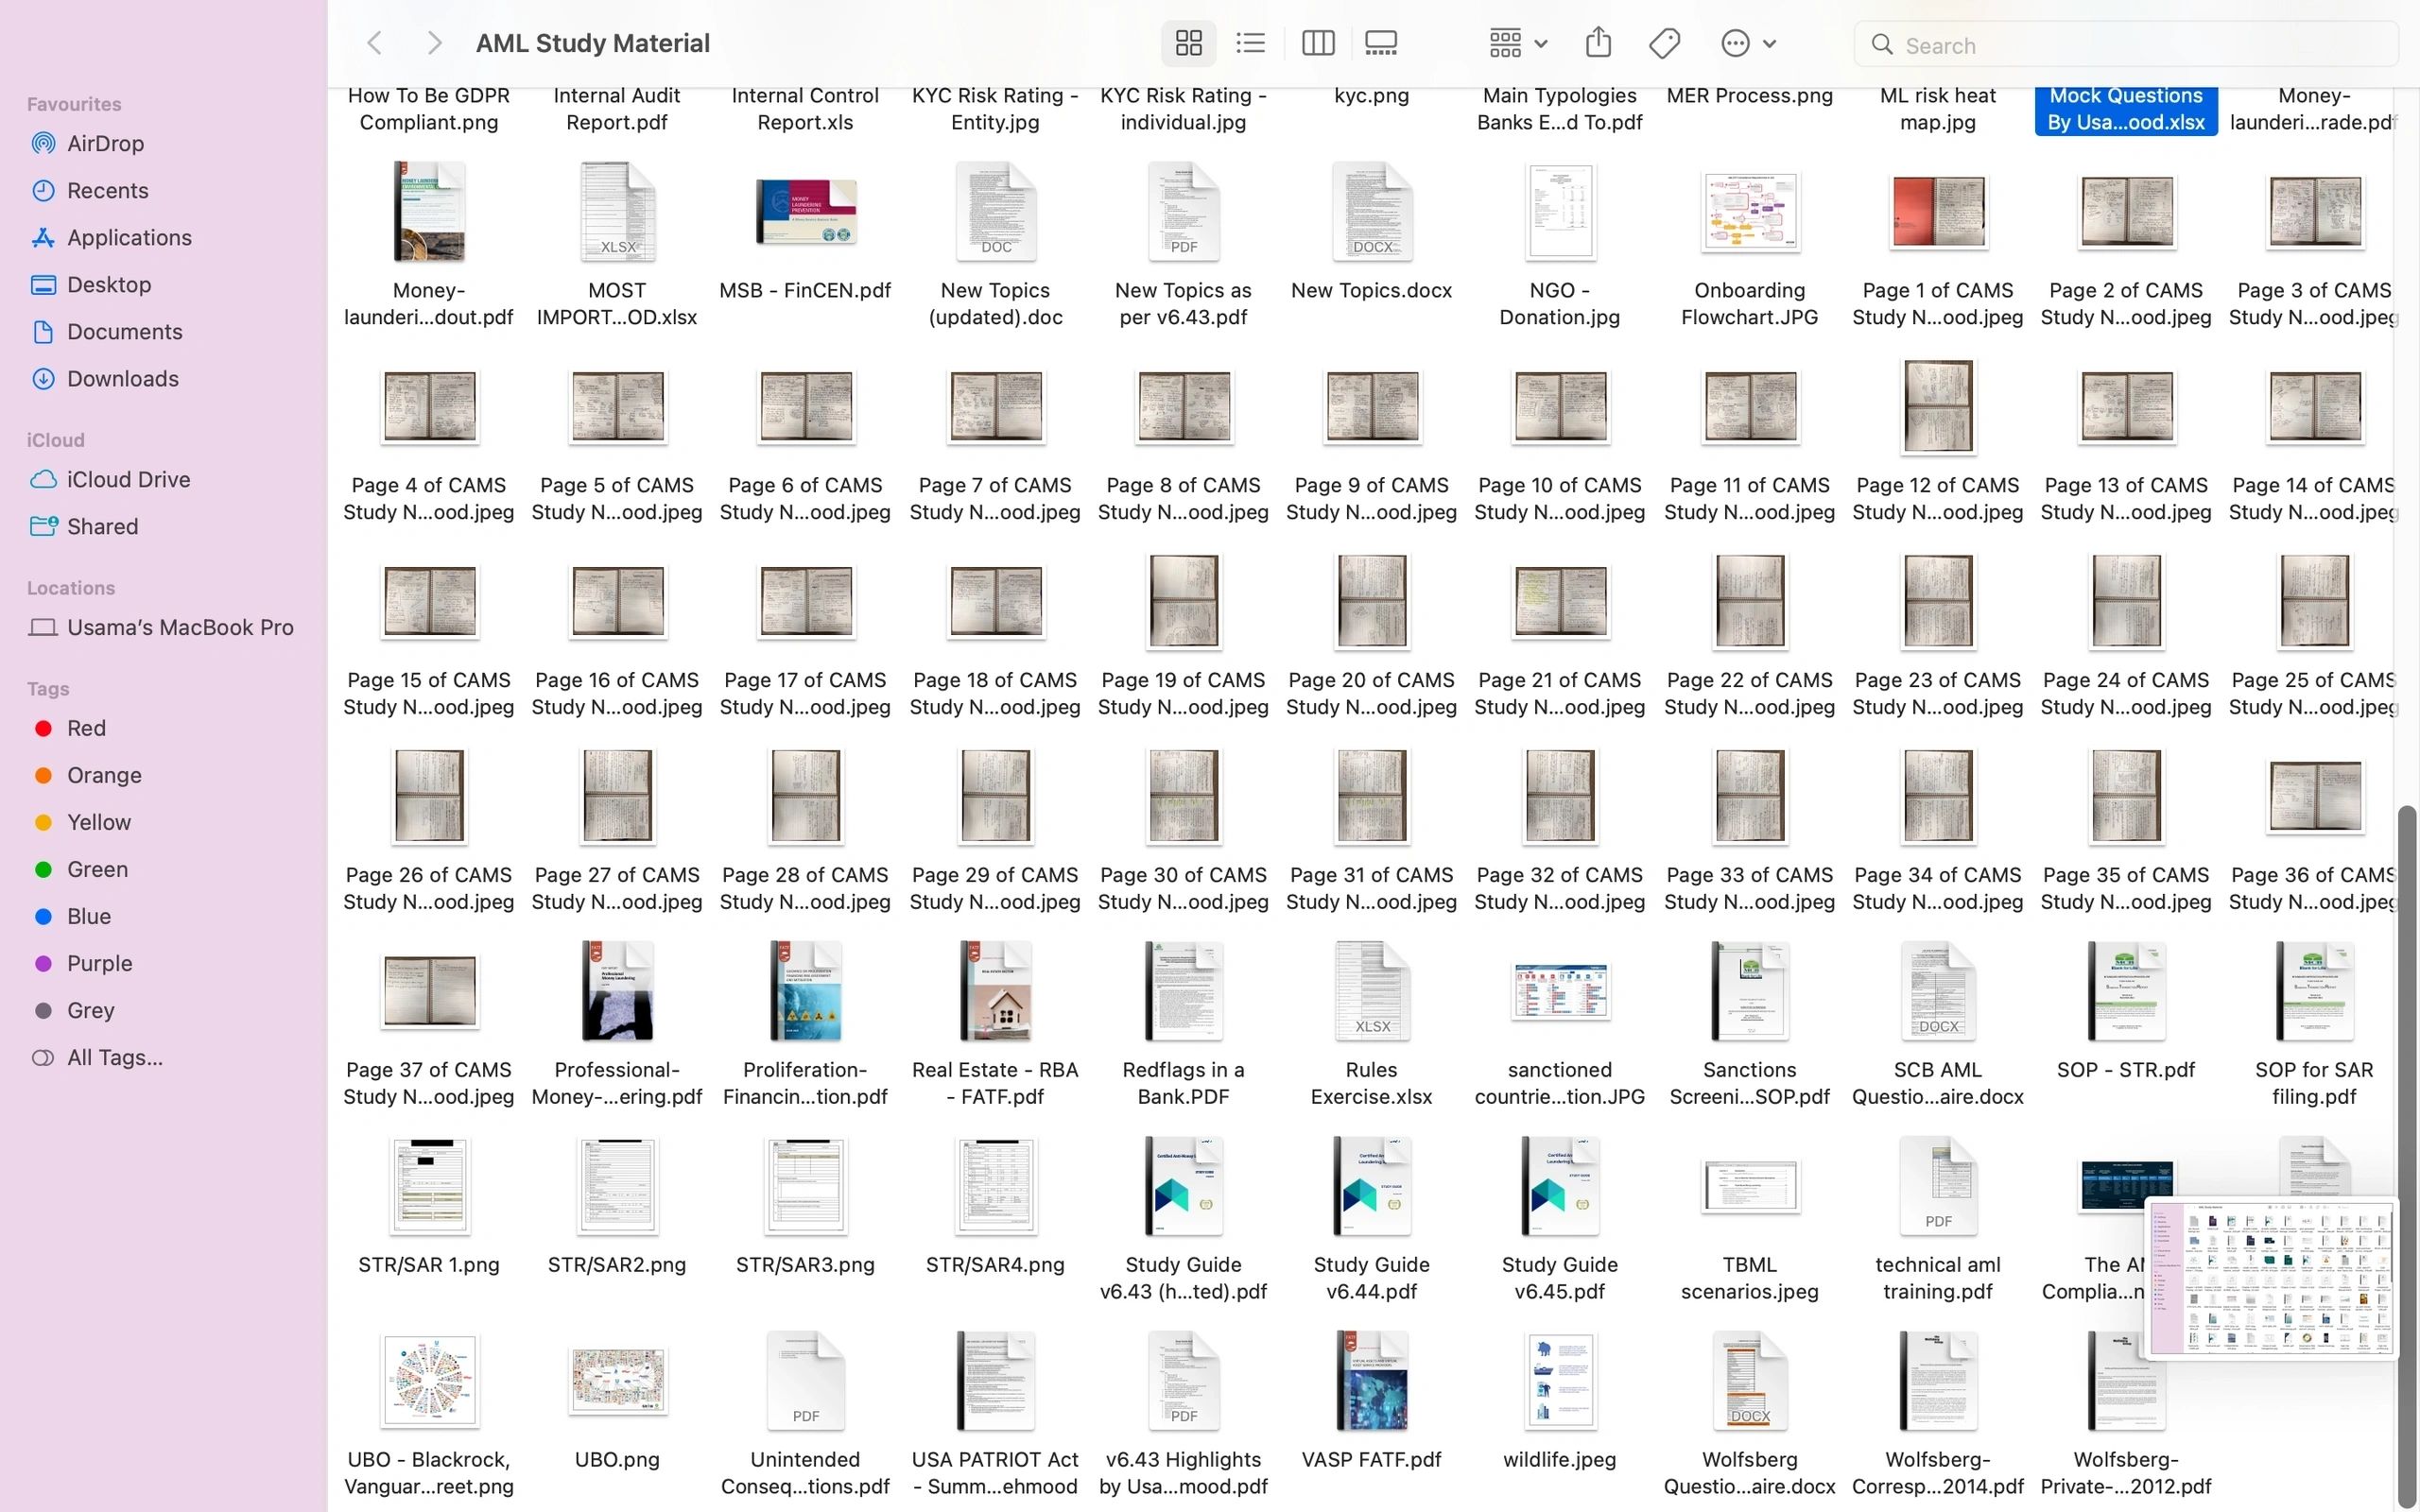Expand the Locations section in sidebar

[70, 587]
